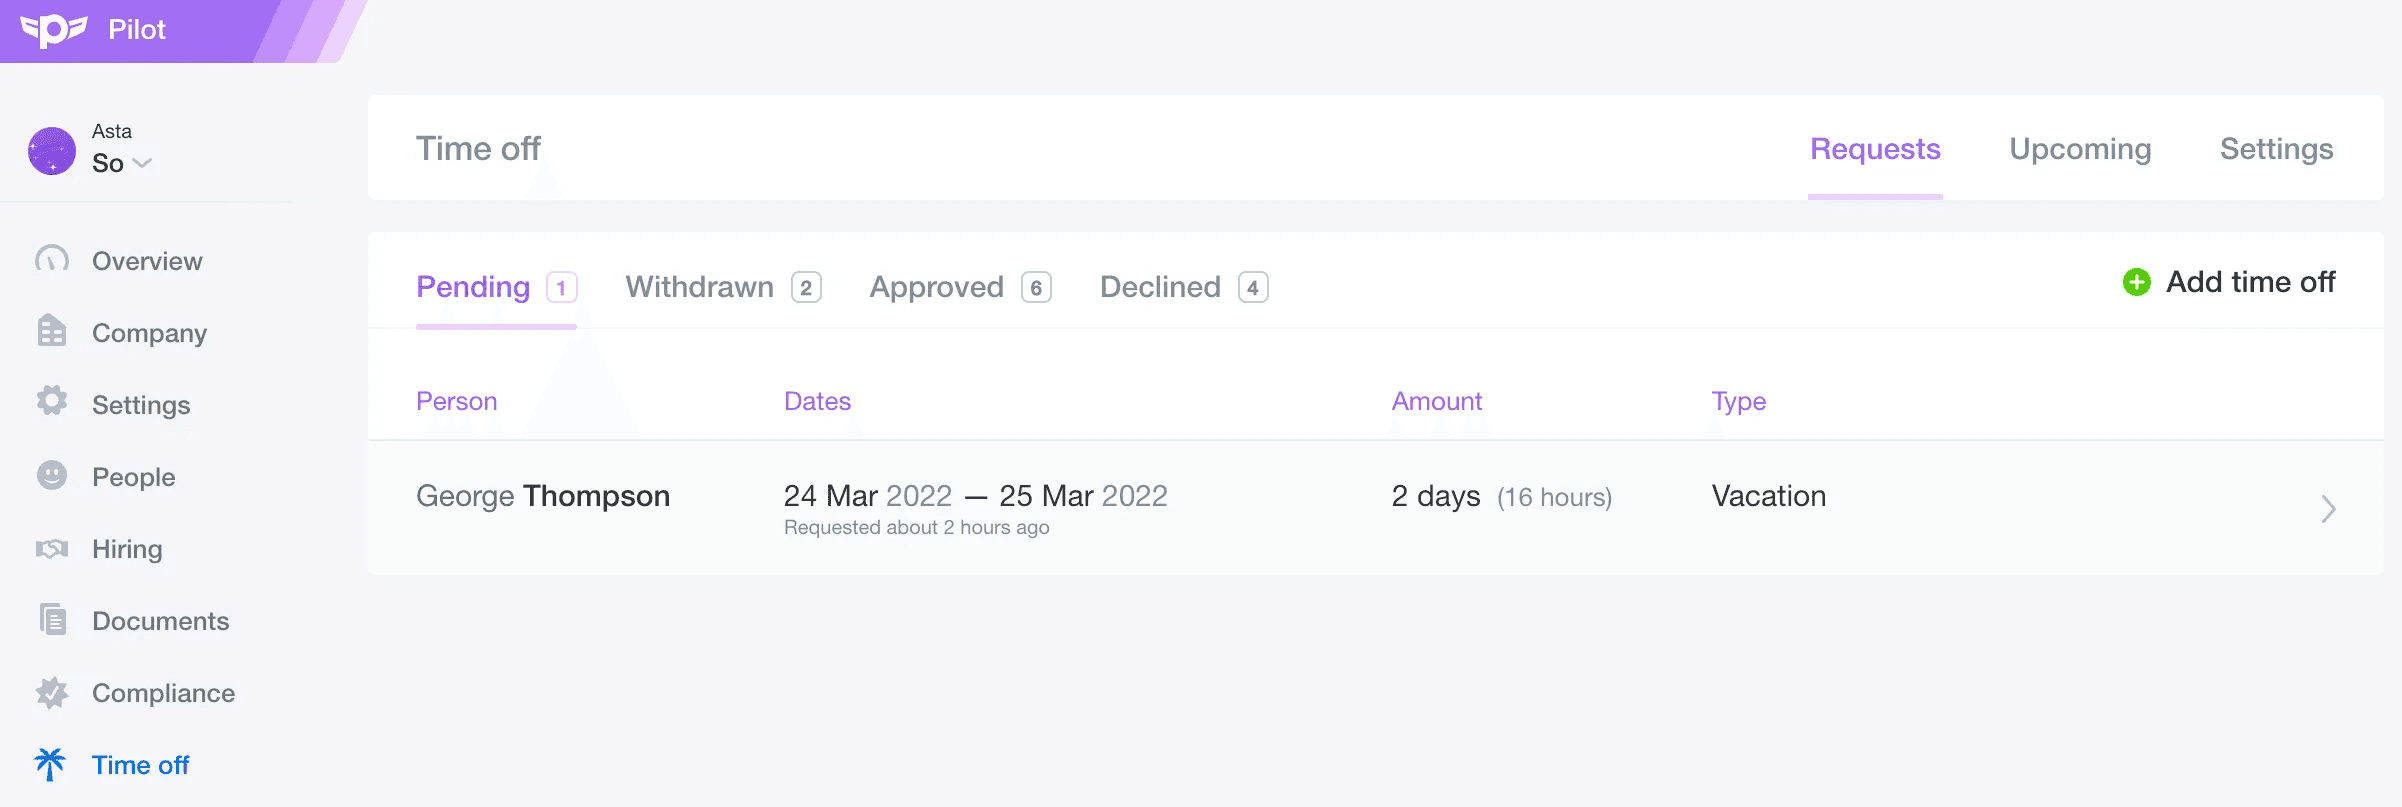Click the dates 24 Mar 2022 — 25 Mar 2022
Screen dimensions: 2402x807
[975, 496]
